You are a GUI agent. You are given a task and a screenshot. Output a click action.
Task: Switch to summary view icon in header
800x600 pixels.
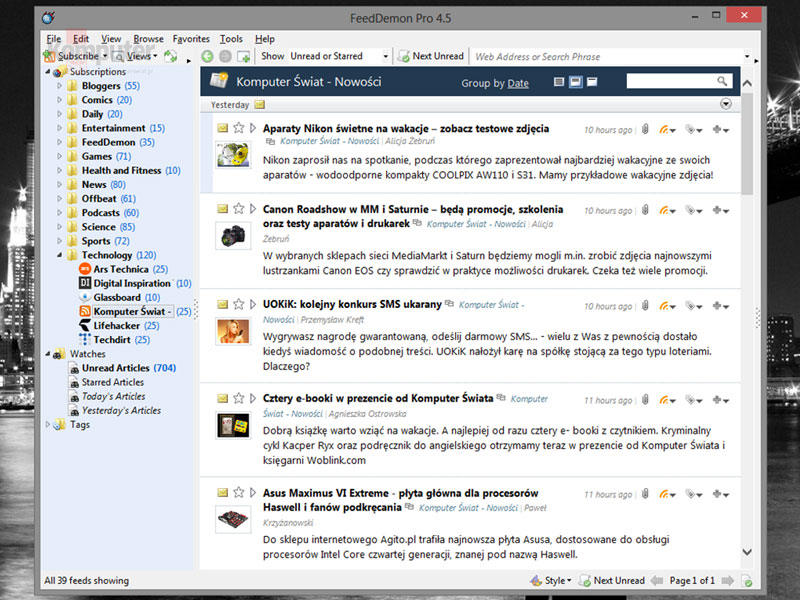[x=576, y=82]
